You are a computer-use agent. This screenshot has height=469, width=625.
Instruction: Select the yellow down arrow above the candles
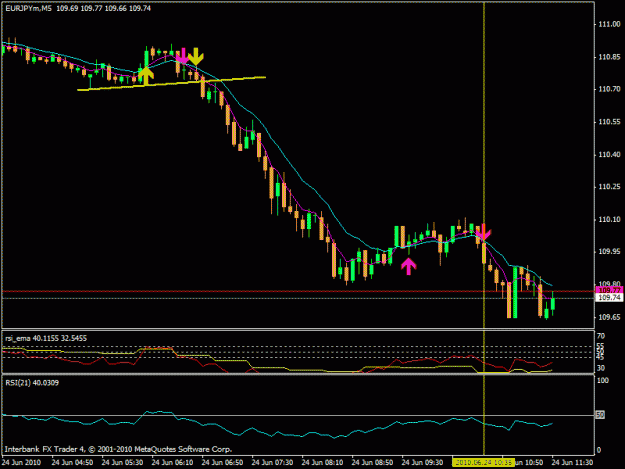(196, 57)
